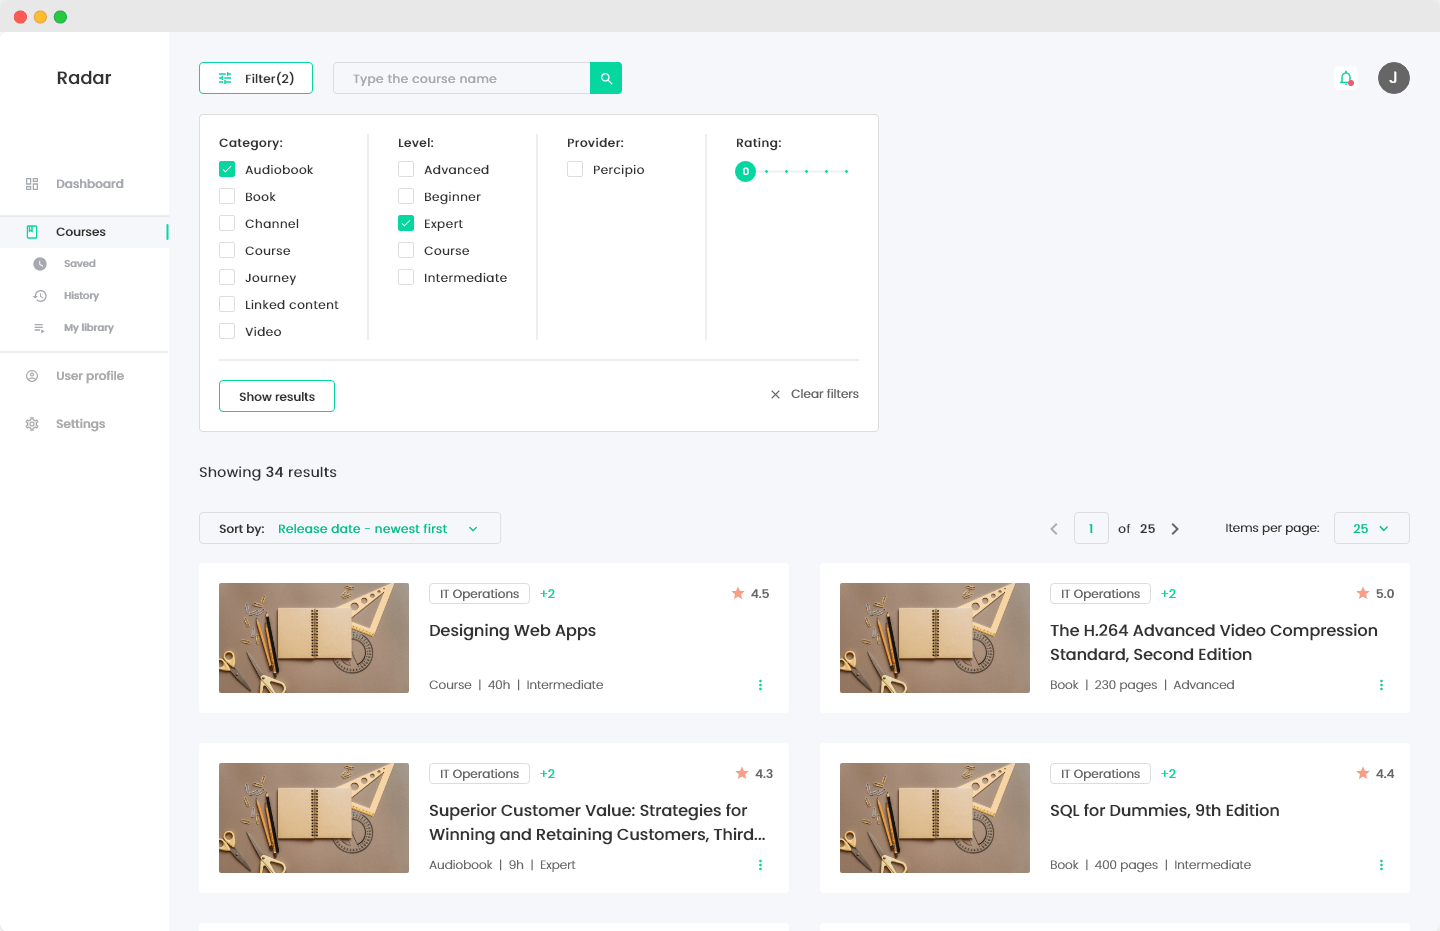Open the Dashboard section from the sidebar
This screenshot has width=1440, height=931.
[x=89, y=183]
